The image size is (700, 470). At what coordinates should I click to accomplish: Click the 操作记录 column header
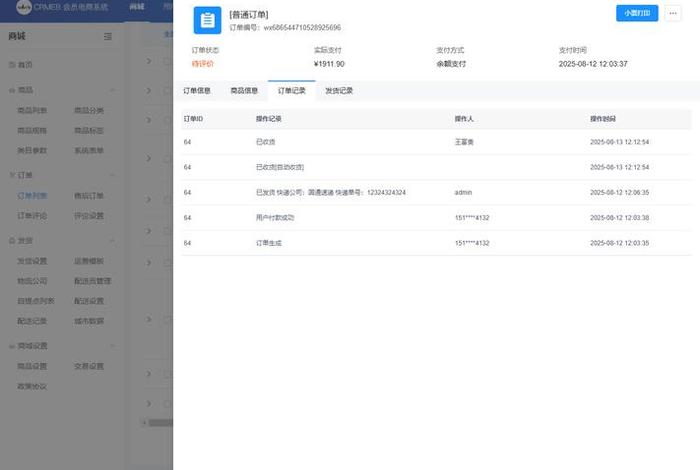point(268,119)
